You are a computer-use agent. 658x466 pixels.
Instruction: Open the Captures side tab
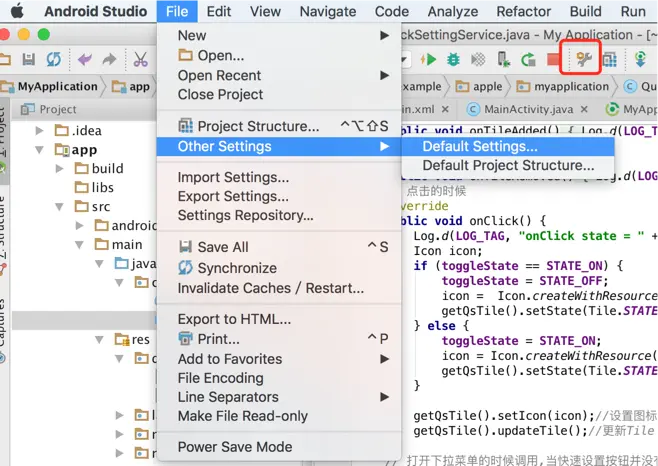(x=3, y=323)
